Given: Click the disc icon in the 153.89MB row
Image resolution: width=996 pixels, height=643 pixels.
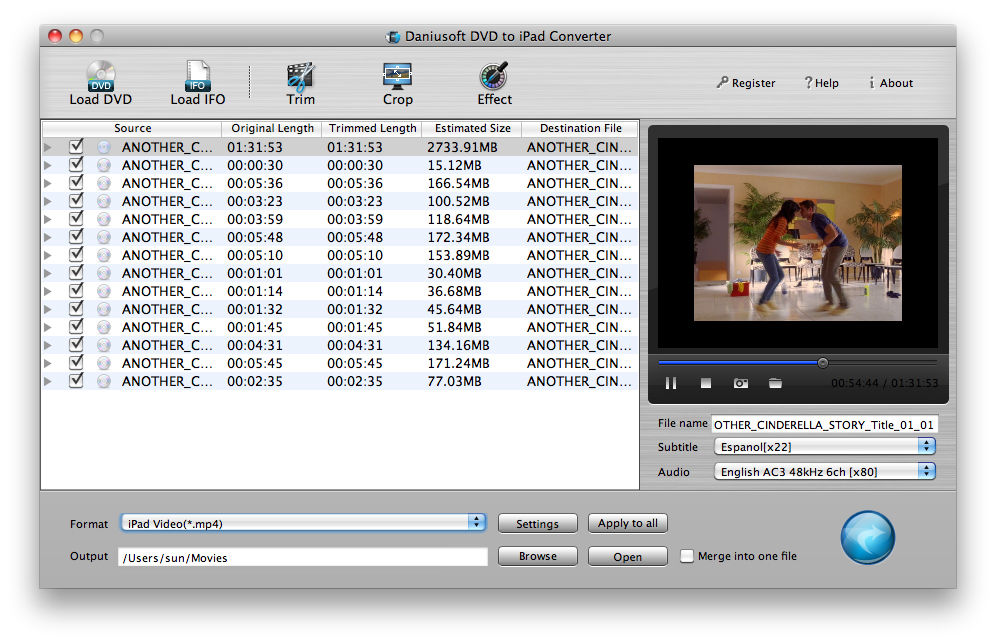Looking at the screenshot, I should (104, 255).
